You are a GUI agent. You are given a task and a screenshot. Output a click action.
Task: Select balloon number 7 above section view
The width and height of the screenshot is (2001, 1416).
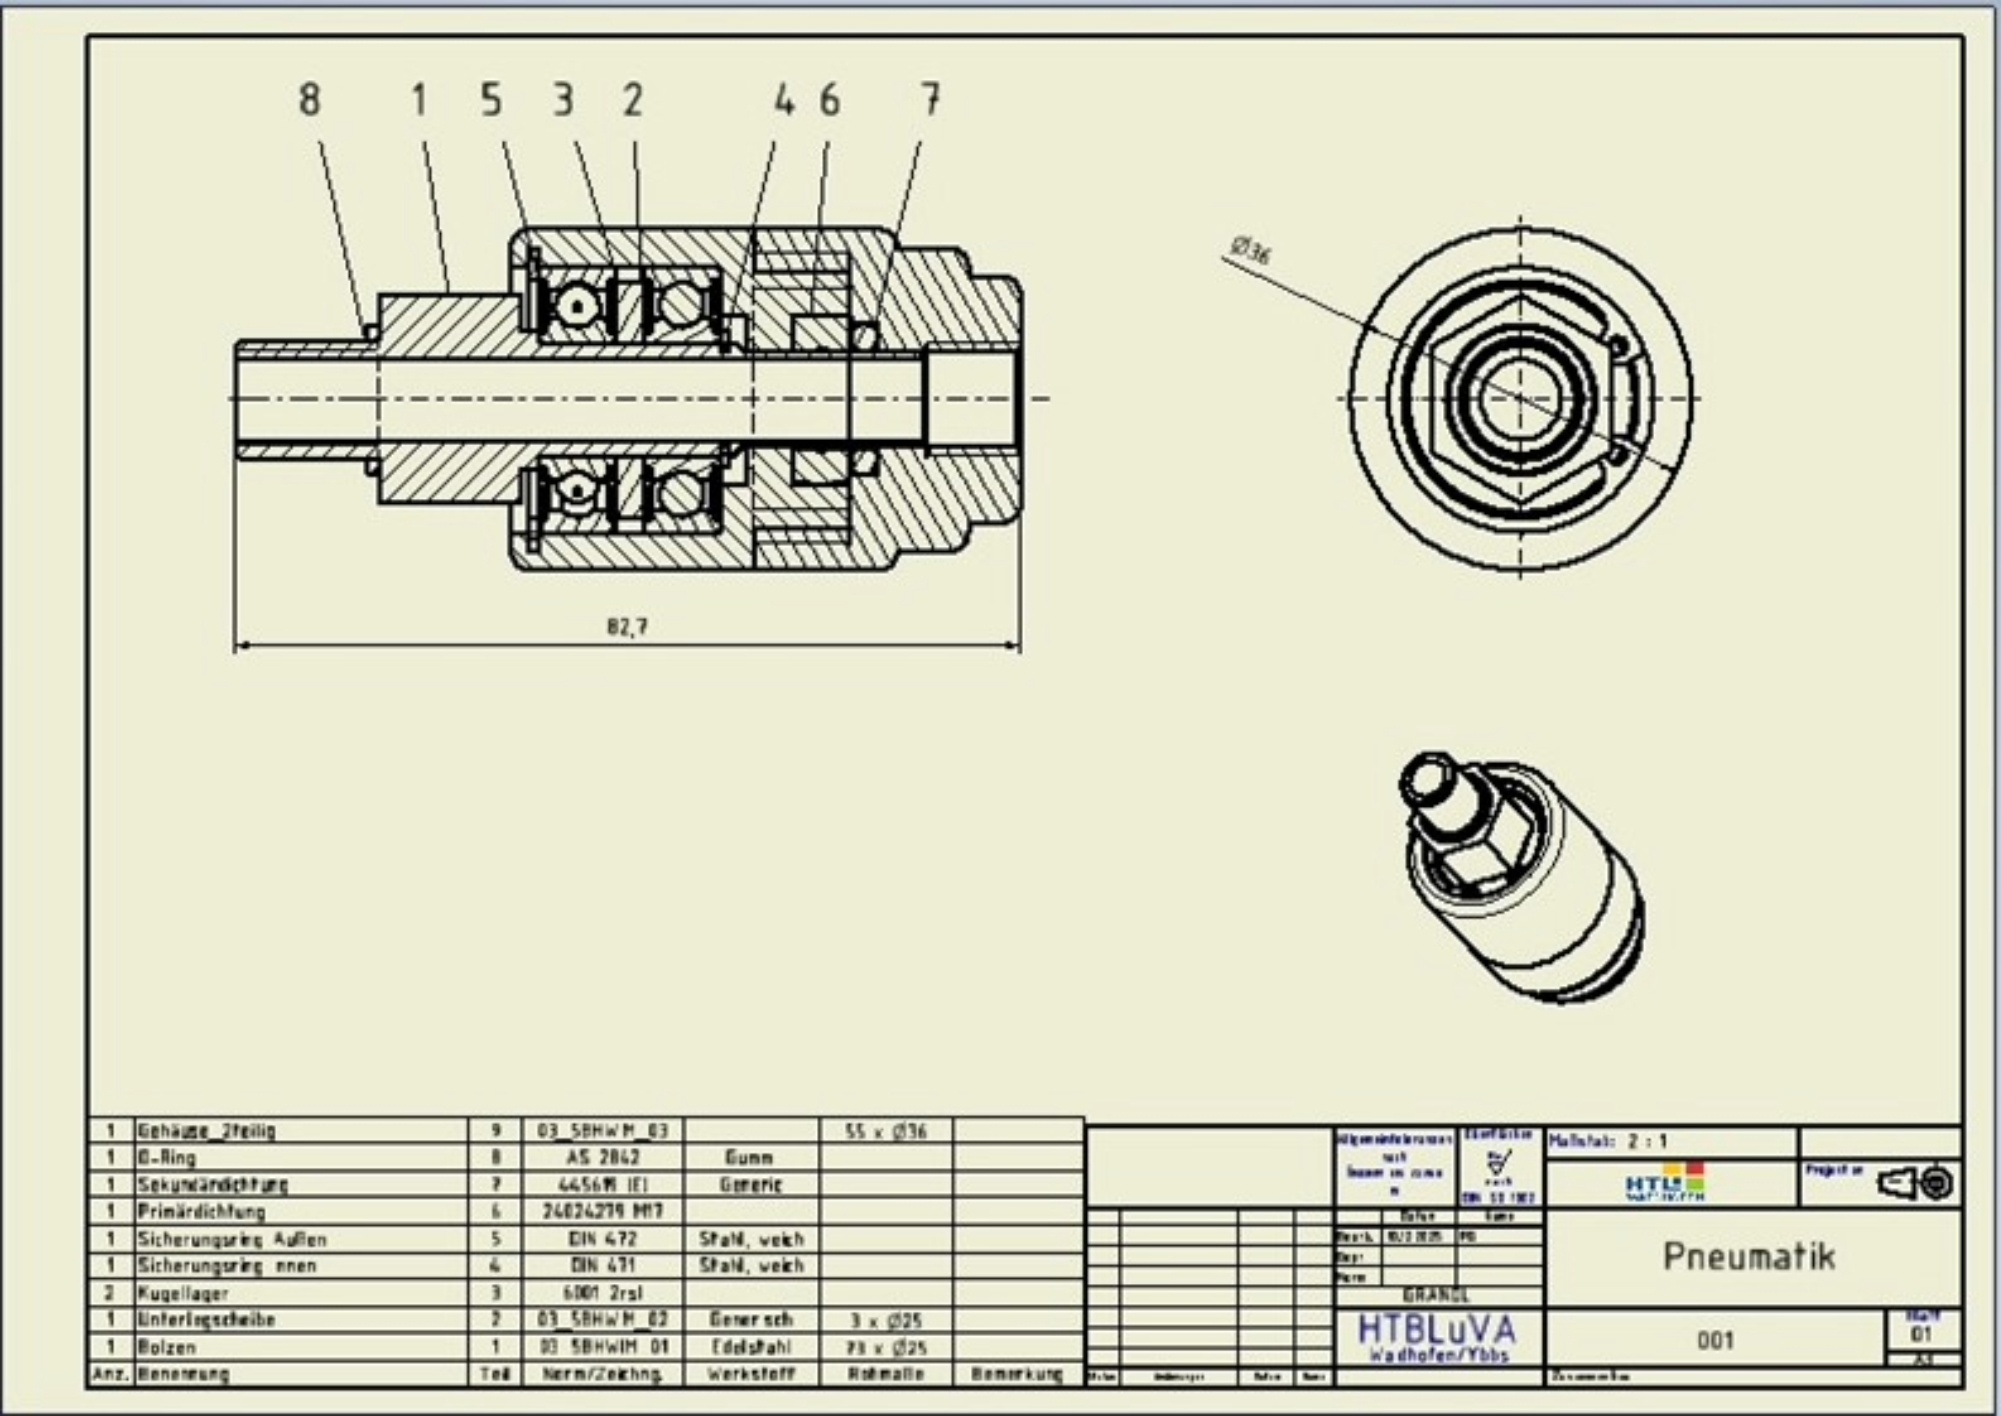click(930, 100)
